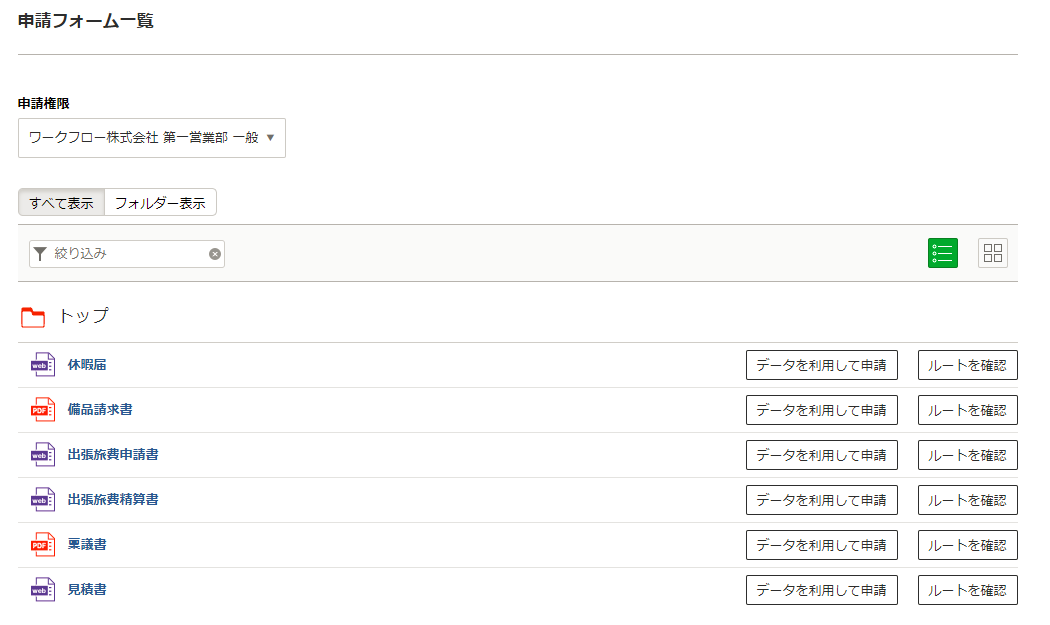Click into the 絞り込み filter input
This screenshot has width=1050, height=625.
tap(127, 254)
